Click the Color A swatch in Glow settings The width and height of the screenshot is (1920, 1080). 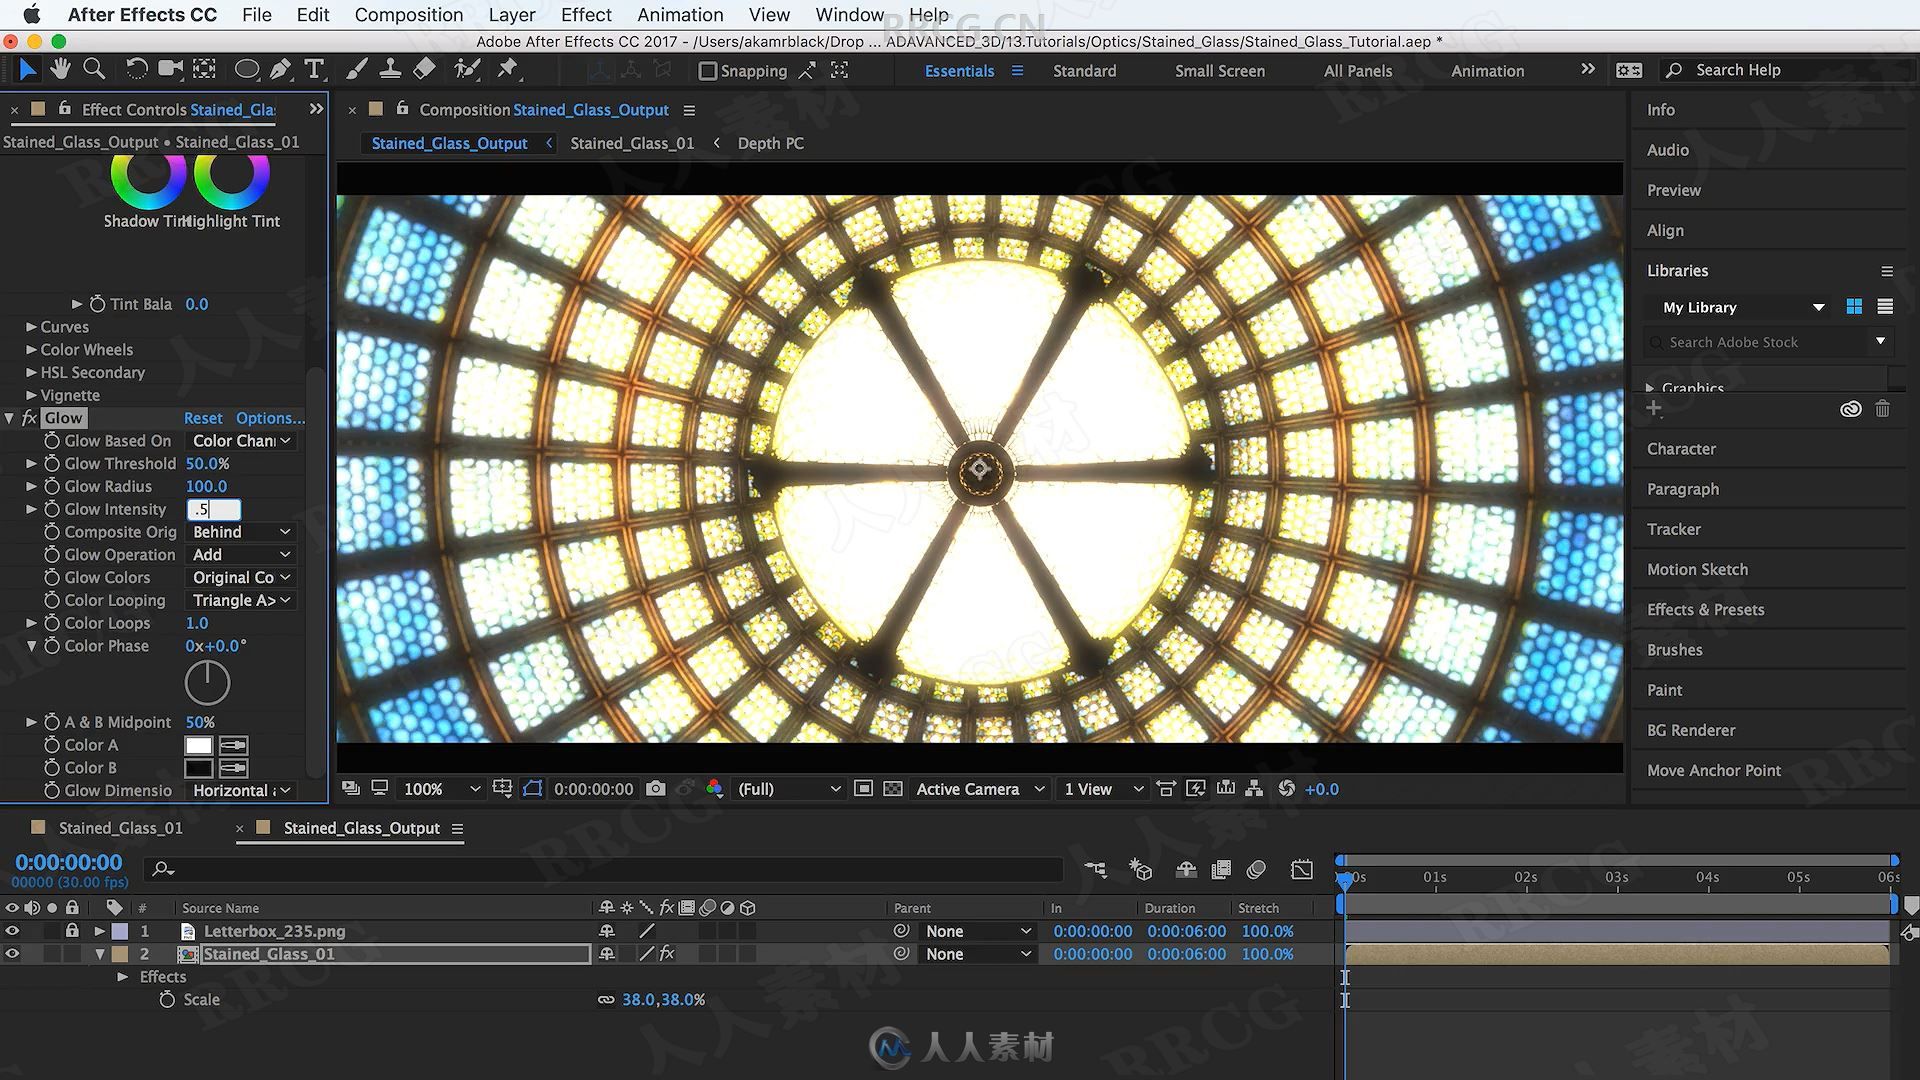[x=198, y=745]
